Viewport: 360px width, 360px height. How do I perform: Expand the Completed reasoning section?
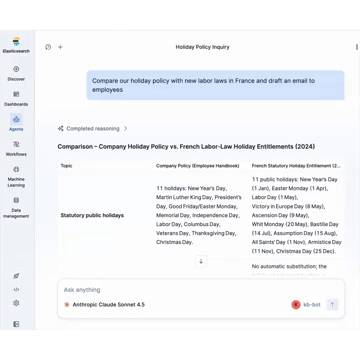92,129
